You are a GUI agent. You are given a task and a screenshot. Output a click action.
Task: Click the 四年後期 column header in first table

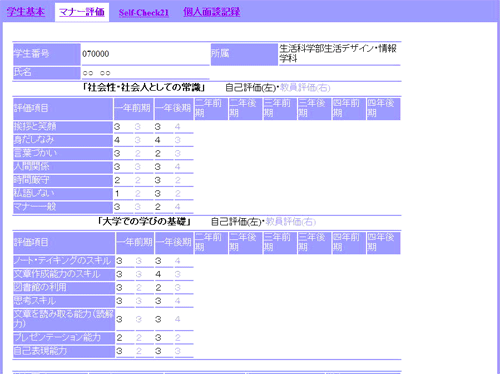[x=383, y=109]
